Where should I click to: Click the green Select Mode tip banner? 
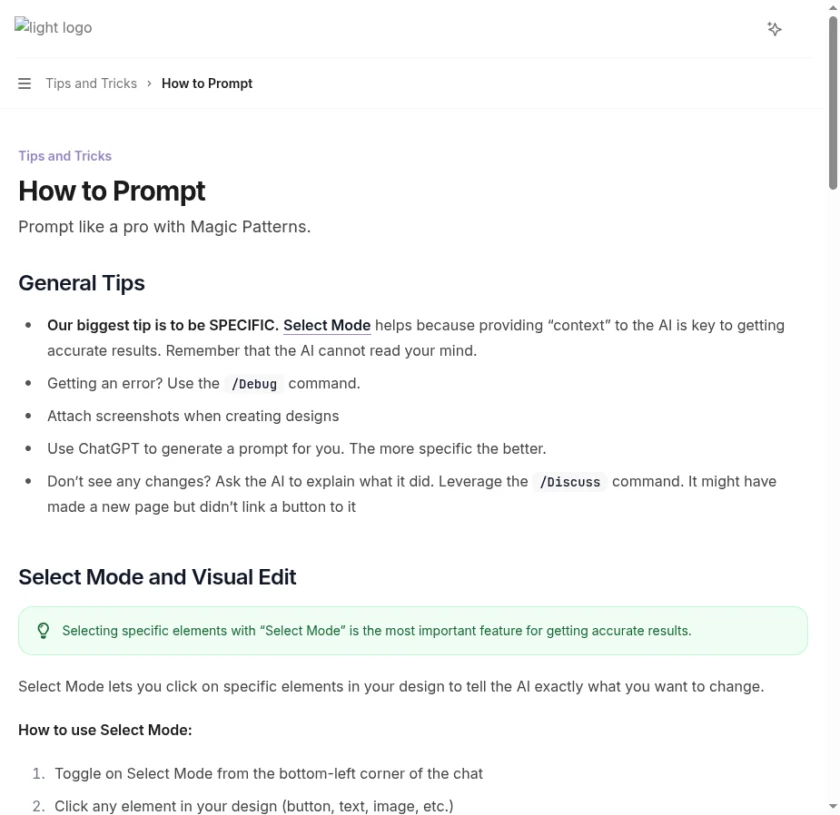(x=415, y=630)
